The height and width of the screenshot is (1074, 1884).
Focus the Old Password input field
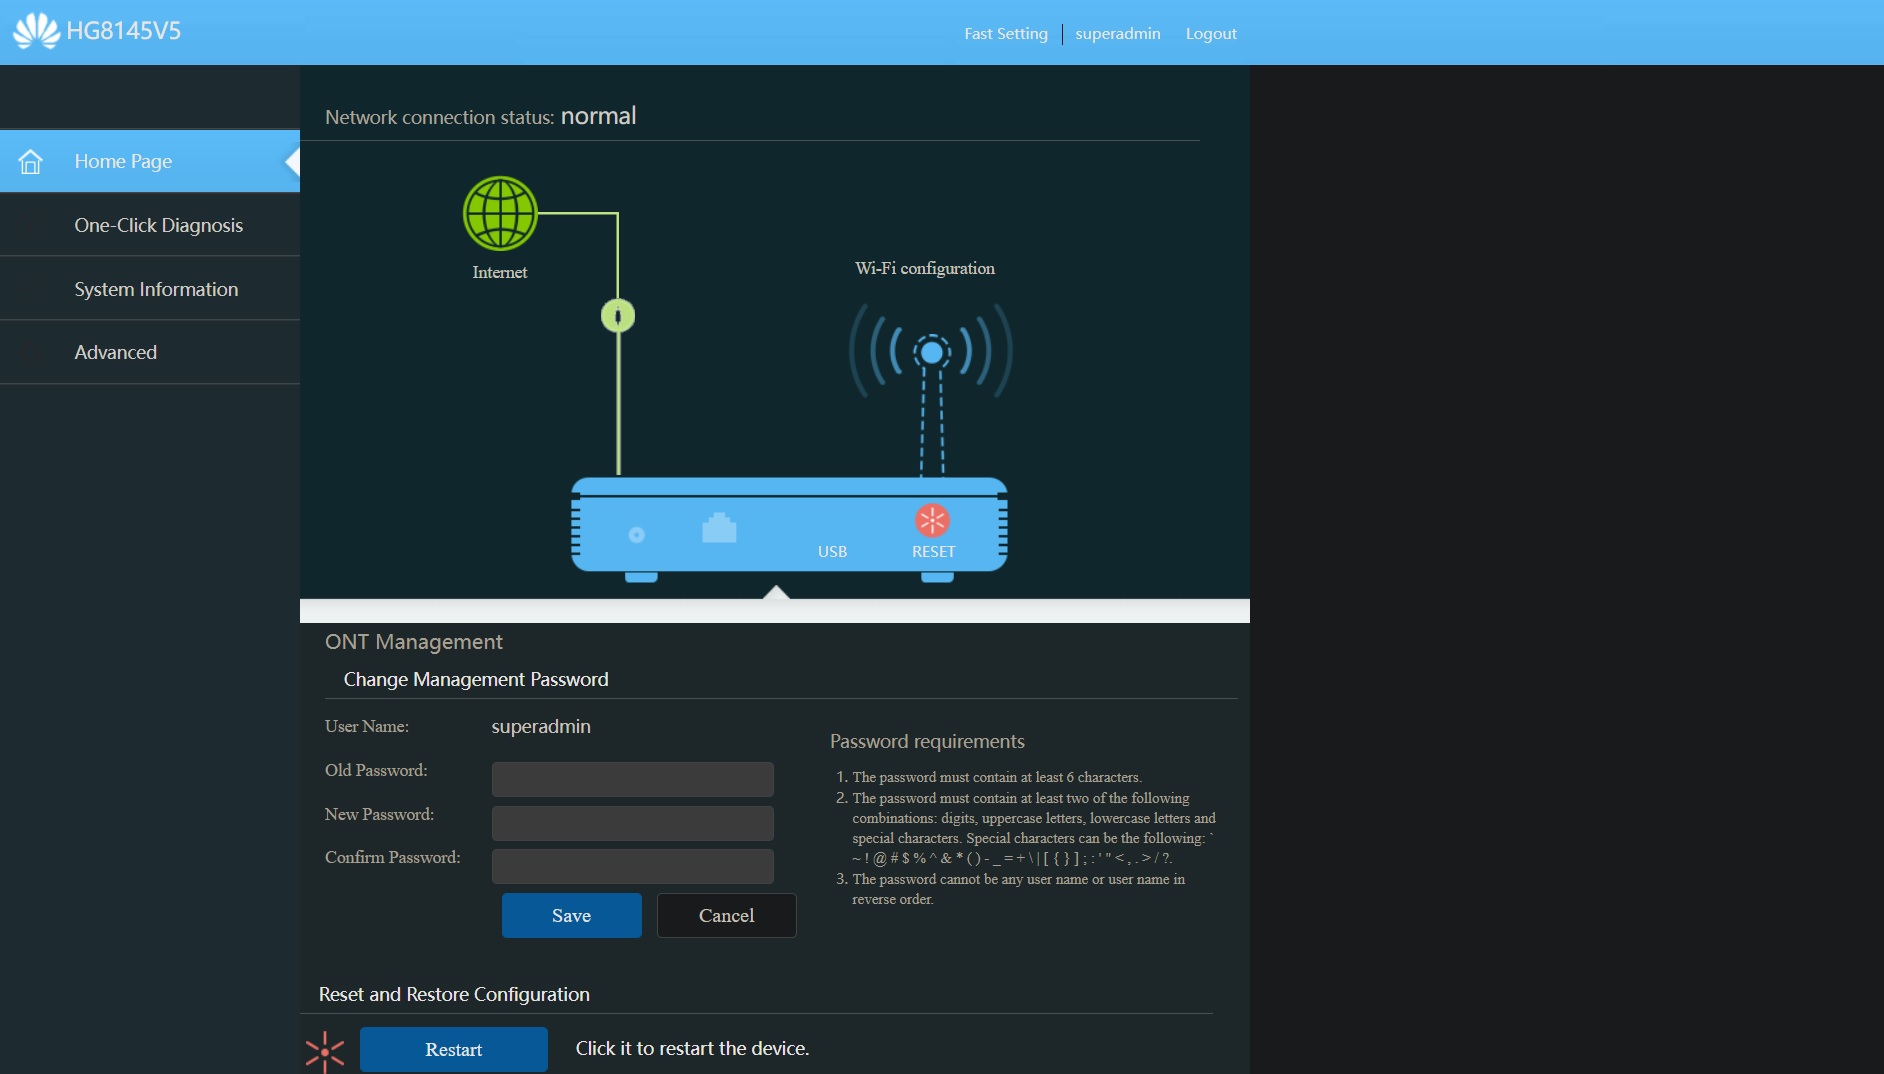coord(632,779)
